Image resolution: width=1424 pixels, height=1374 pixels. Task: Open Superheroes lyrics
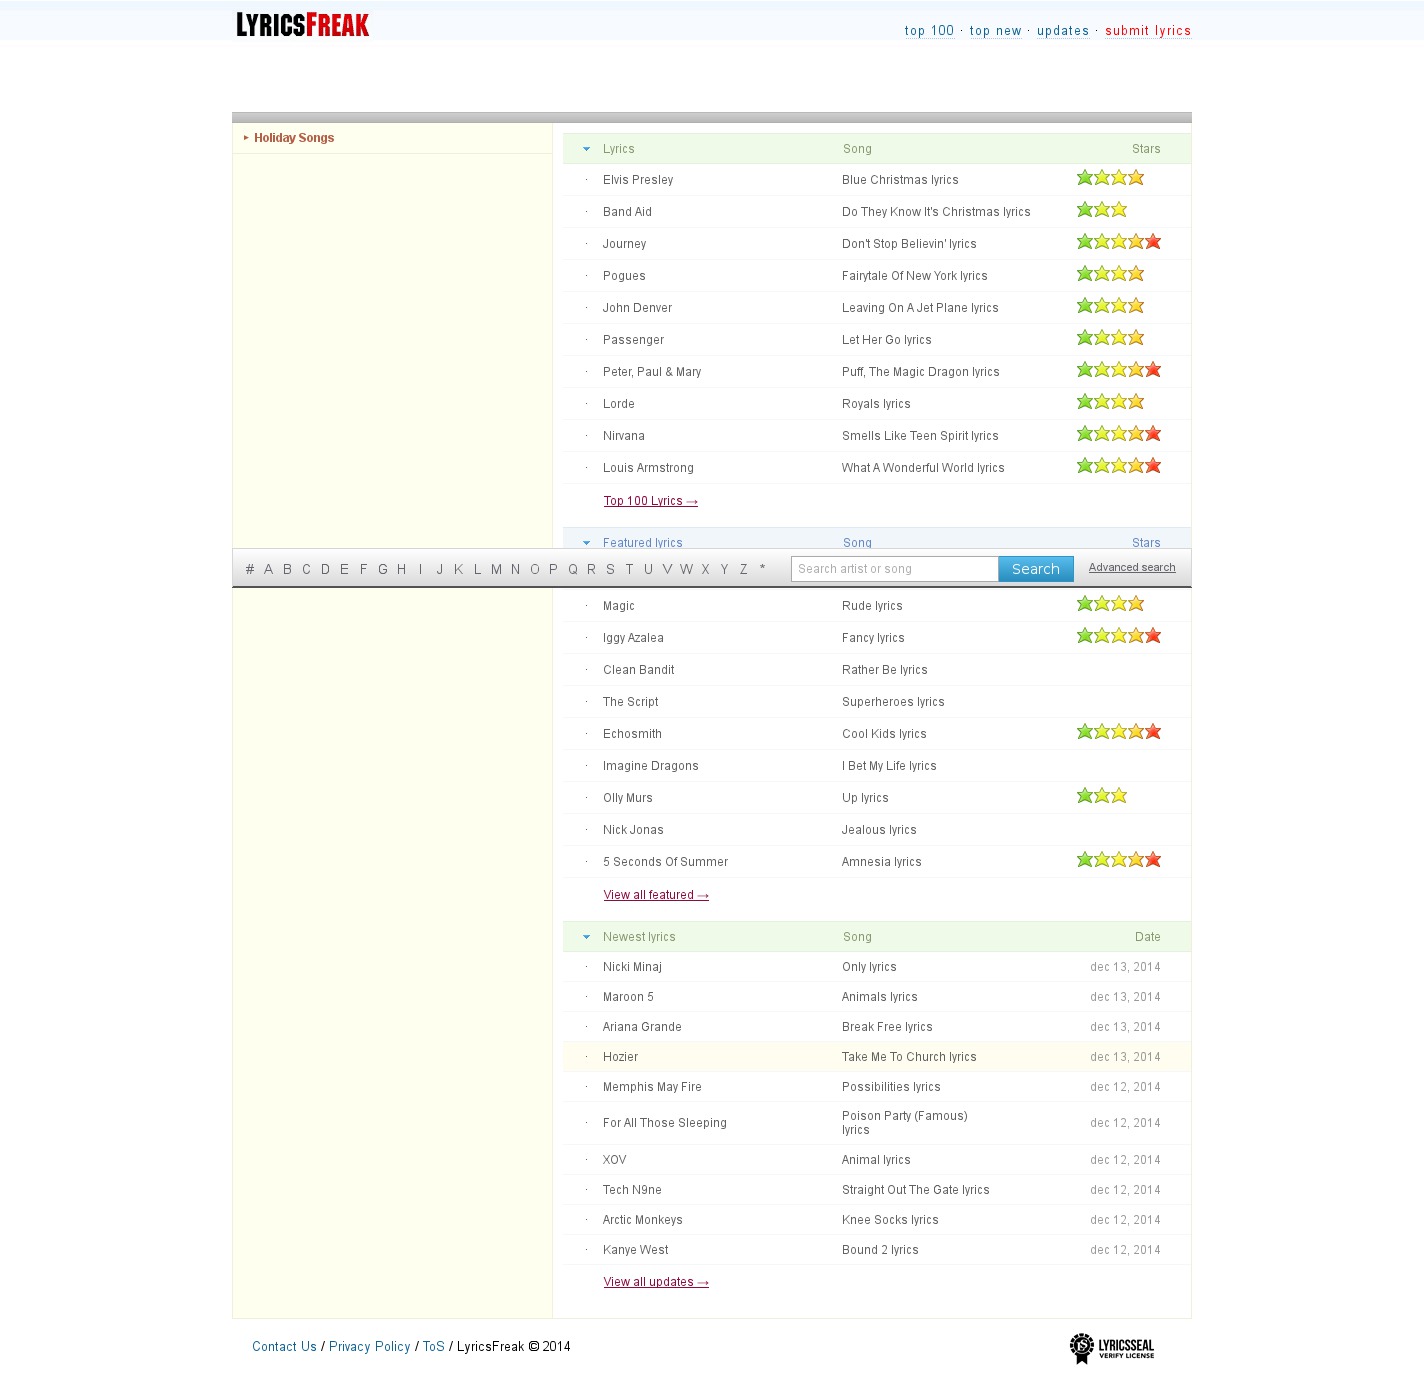click(893, 702)
